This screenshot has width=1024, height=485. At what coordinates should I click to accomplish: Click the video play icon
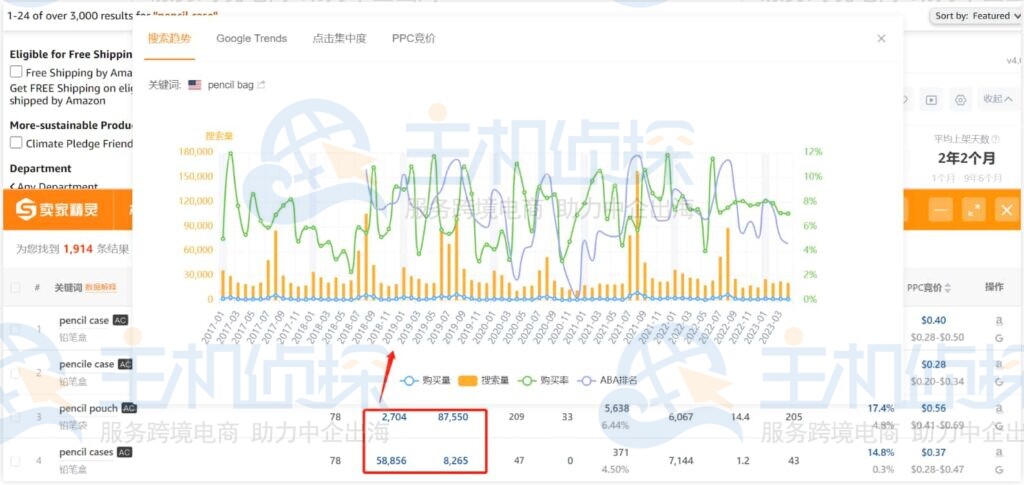[x=931, y=100]
